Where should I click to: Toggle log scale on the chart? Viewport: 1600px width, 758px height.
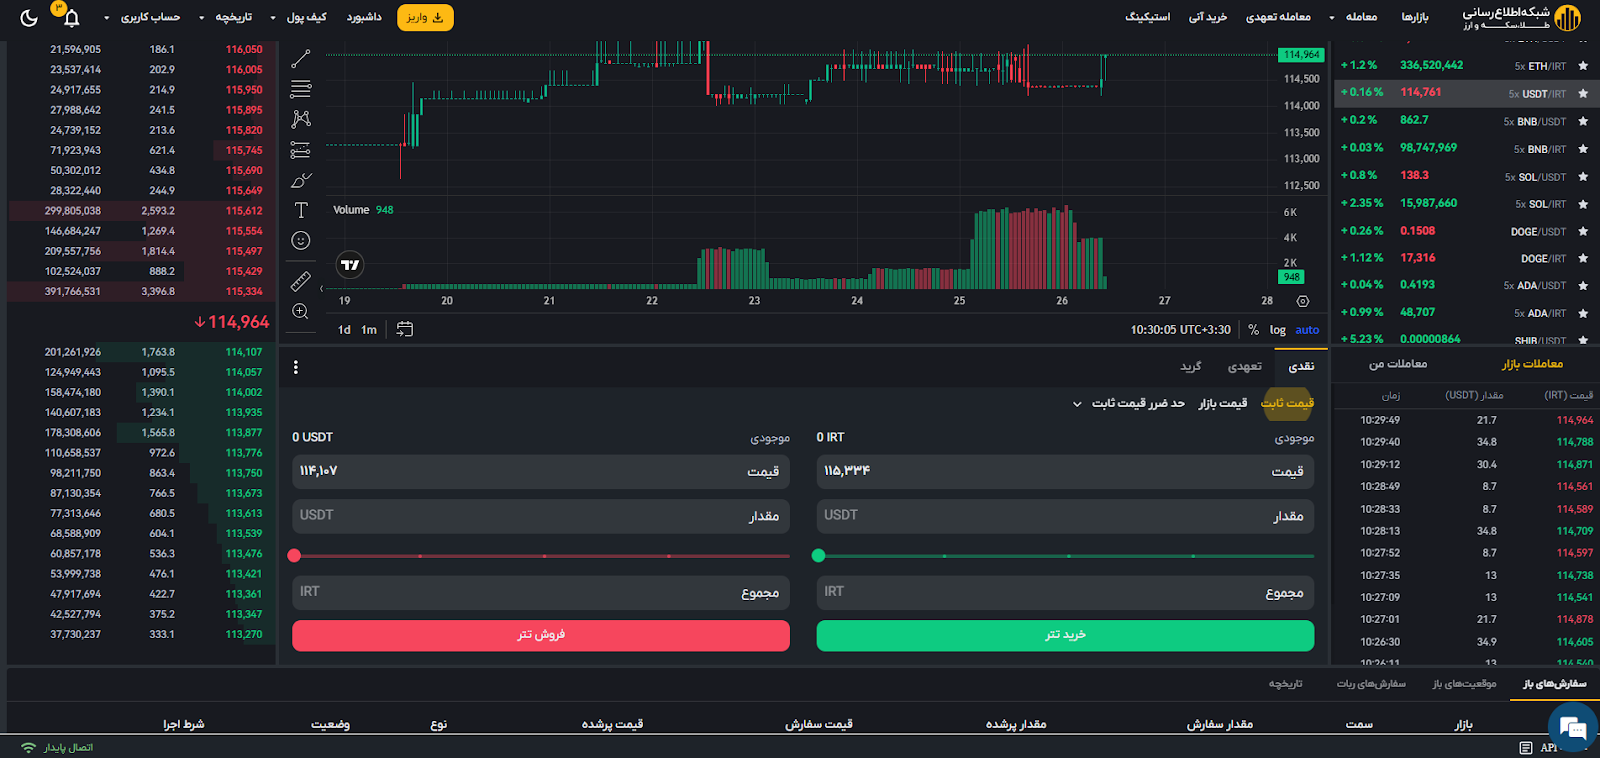click(x=1277, y=330)
